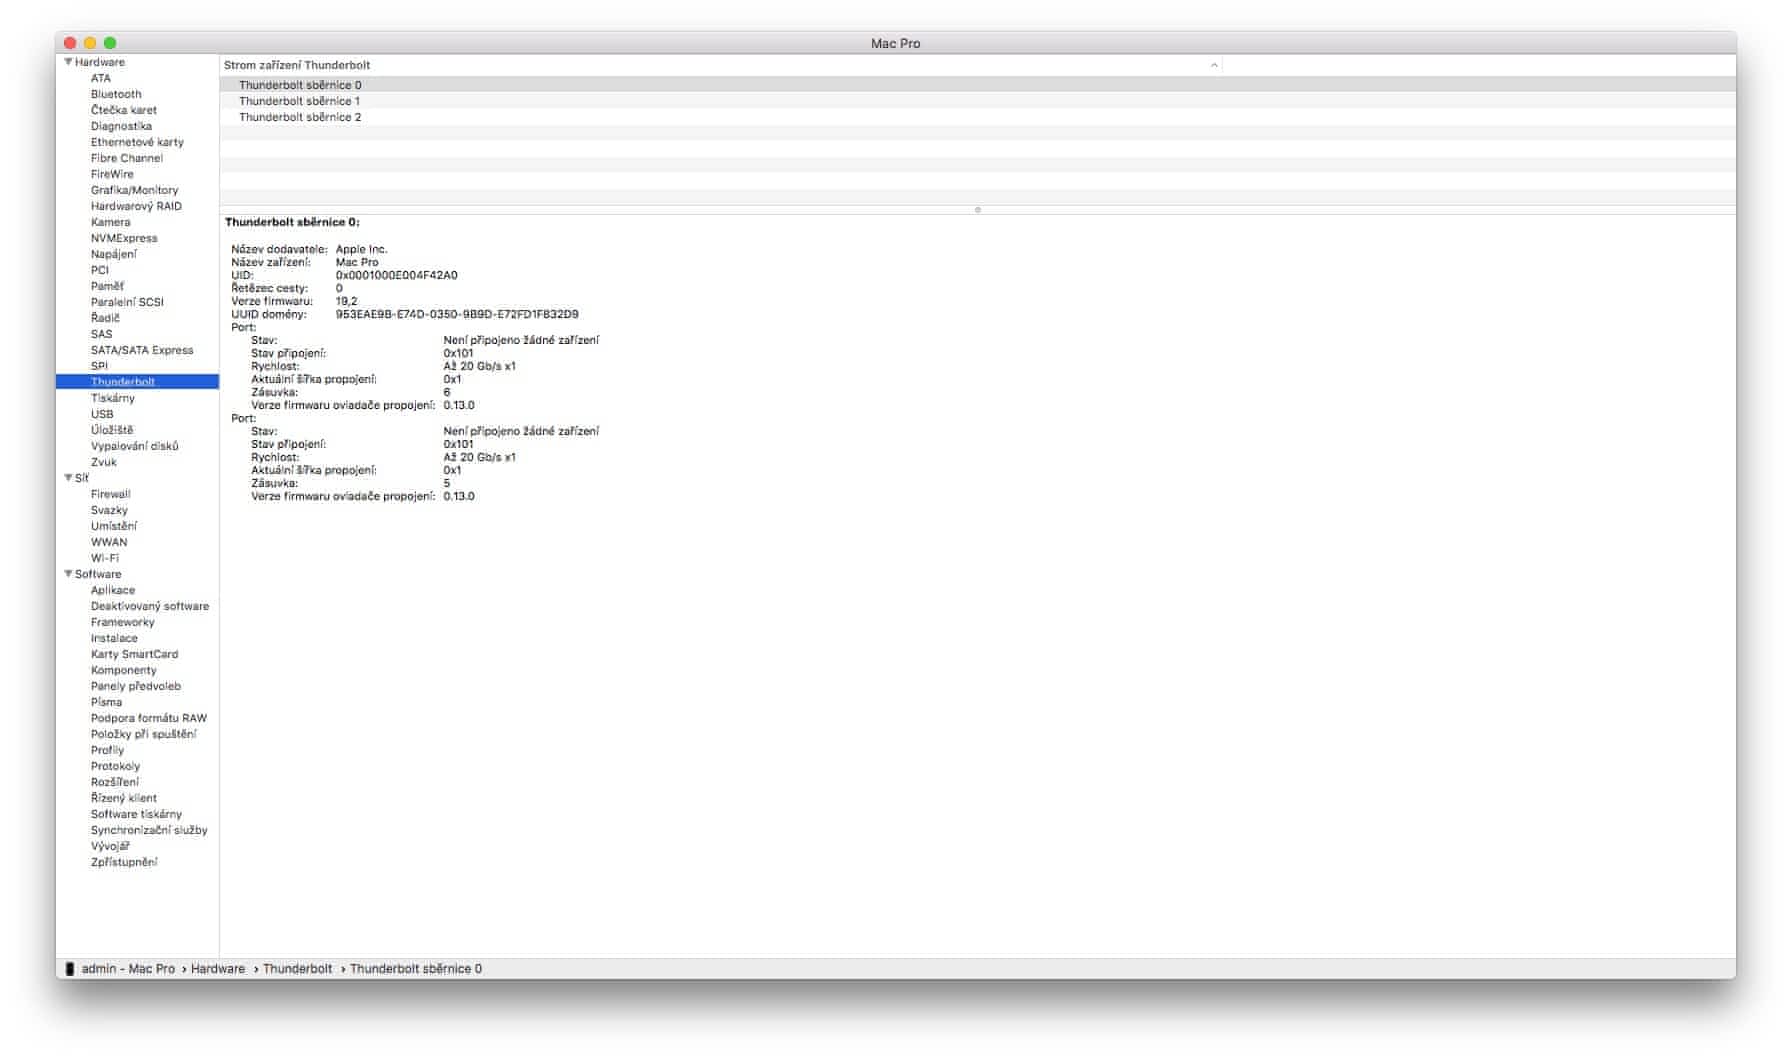Screen dimensions: 1792x1059
Task: Select Thunderbolt sběrnice 2 row
Action: (977, 117)
